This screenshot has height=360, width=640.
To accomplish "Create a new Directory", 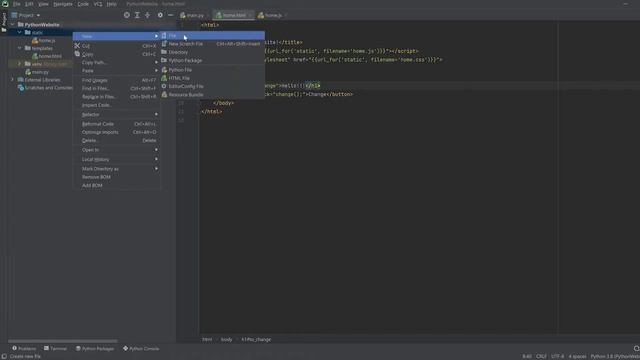I will pos(212,52).
